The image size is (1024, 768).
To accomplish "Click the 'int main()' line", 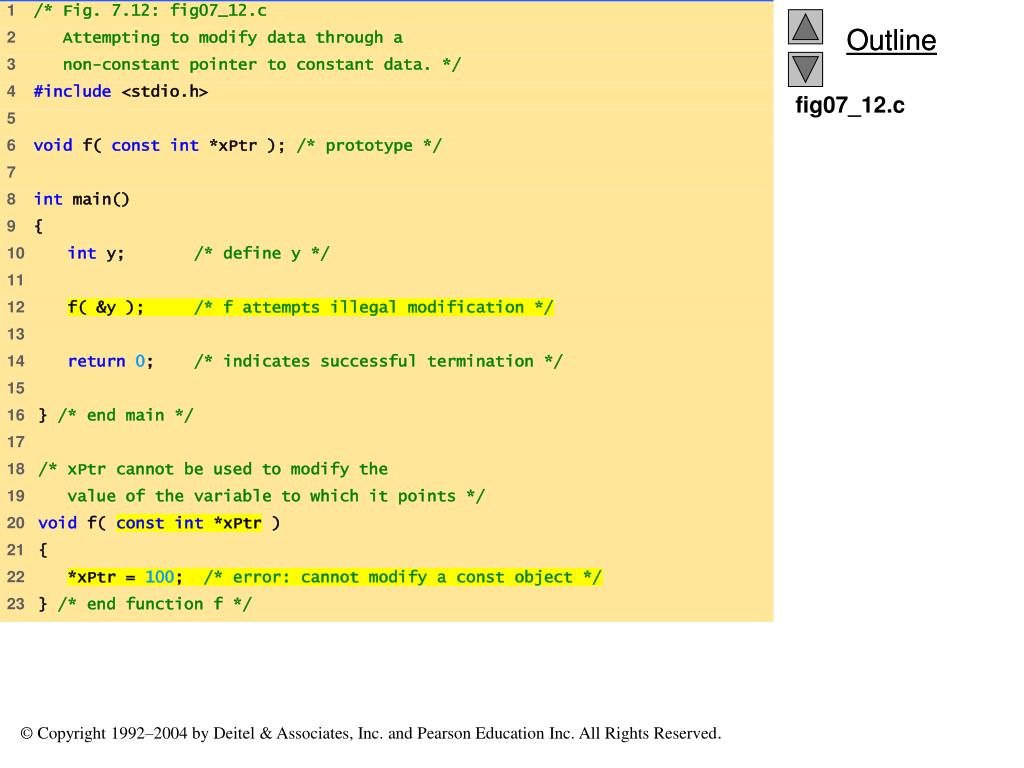I will pyautogui.click(x=82, y=199).
